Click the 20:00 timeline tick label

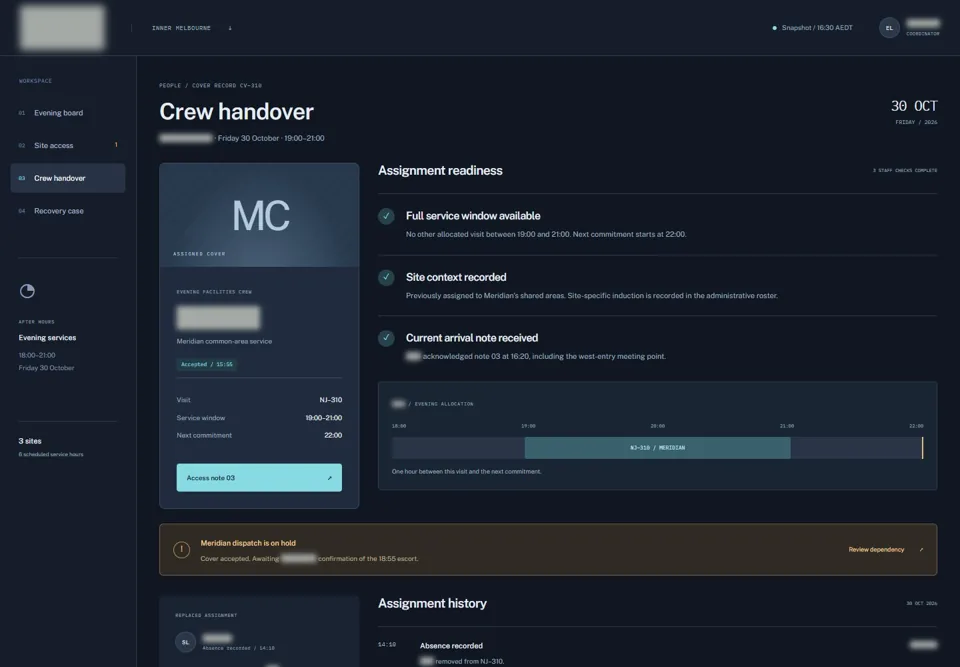click(x=658, y=426)
